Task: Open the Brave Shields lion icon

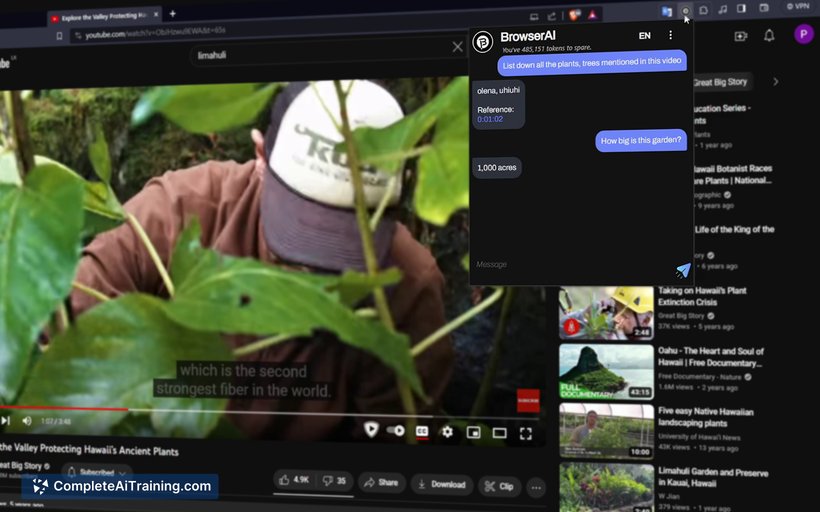Action: [x=574, y=15]
